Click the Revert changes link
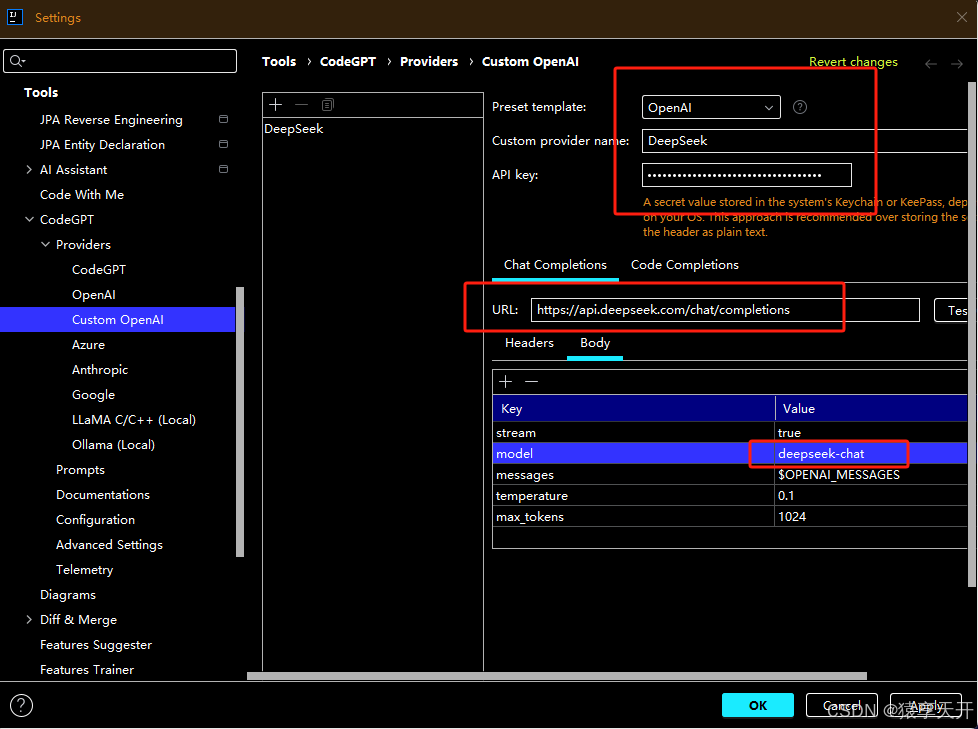The height and width of the screenshot is (729, 978). (x=853, y=62)
